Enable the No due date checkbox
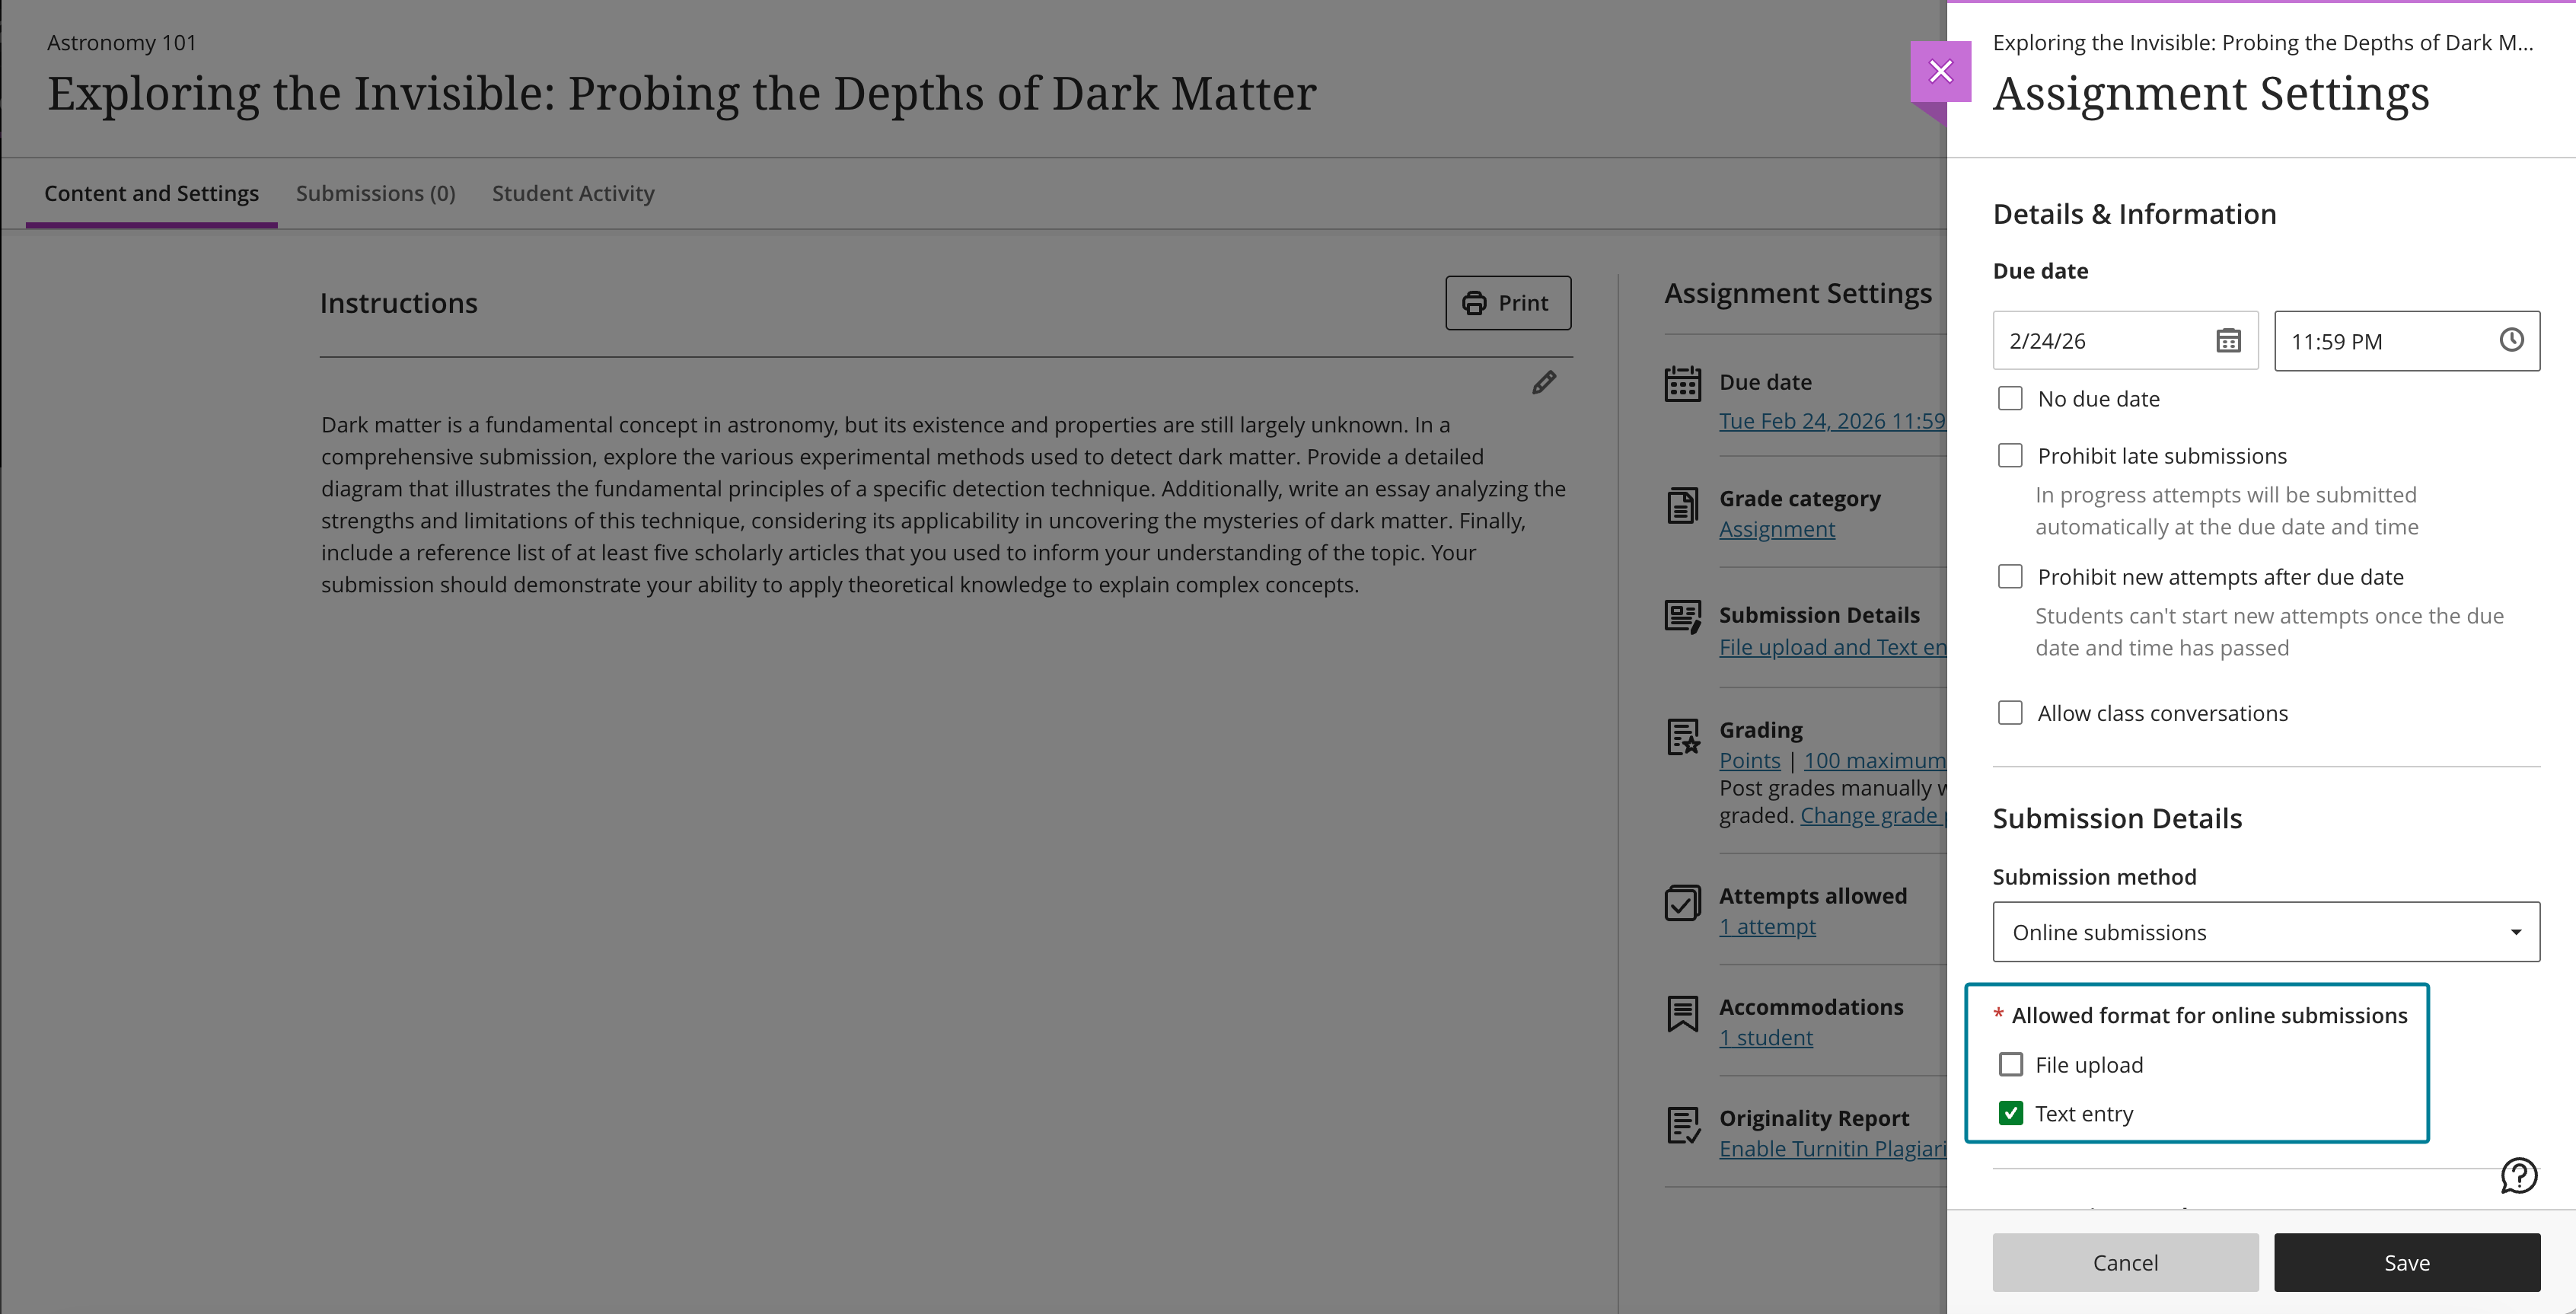The height and width of the screenshot is (1314, 2576). coord(2011,398)
